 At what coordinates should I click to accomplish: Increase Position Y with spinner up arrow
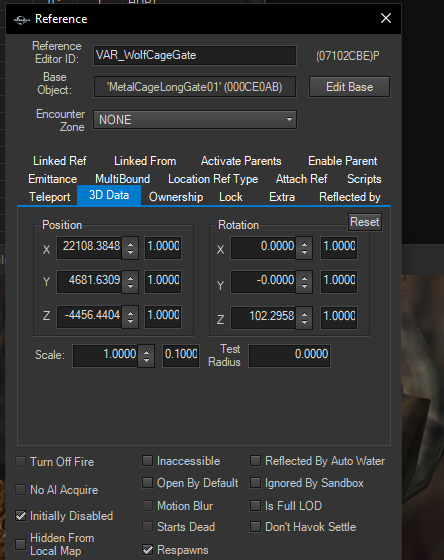[130, 278]
